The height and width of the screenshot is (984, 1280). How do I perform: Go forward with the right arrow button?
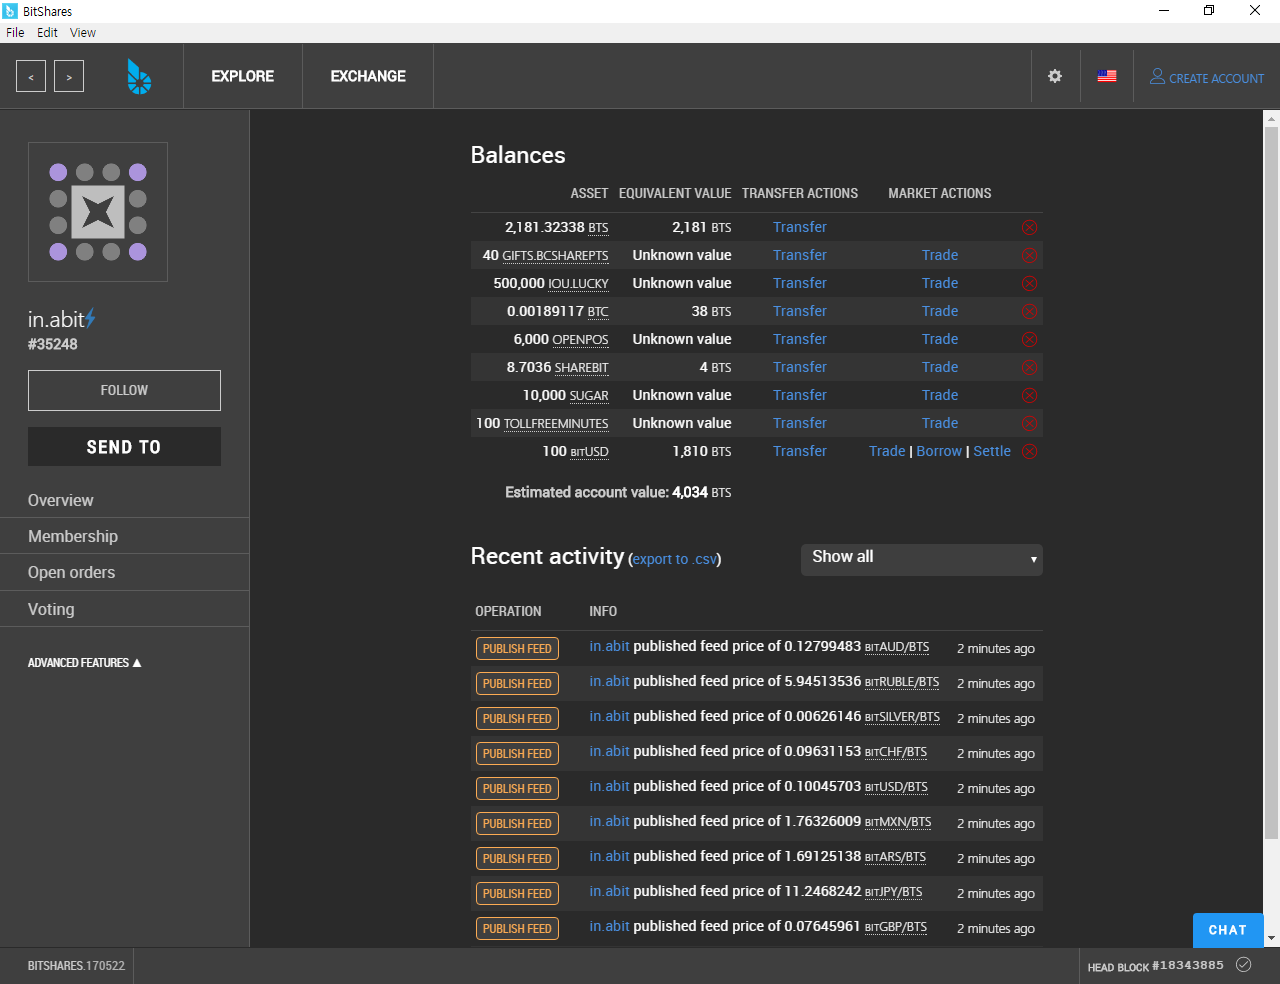69,76
